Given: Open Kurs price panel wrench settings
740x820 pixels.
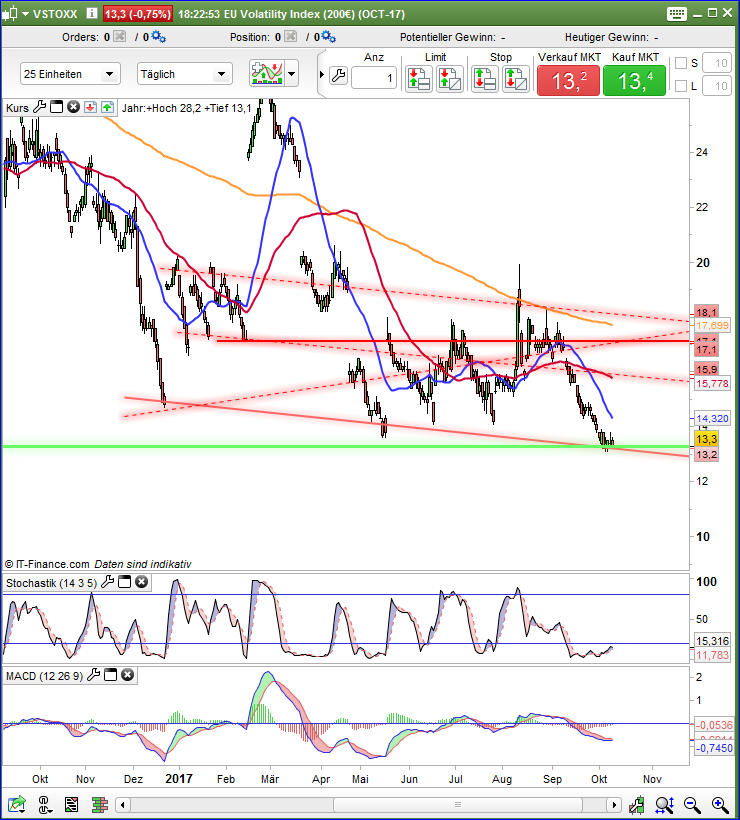Looking at the screenshot, I should pos(39,107).
